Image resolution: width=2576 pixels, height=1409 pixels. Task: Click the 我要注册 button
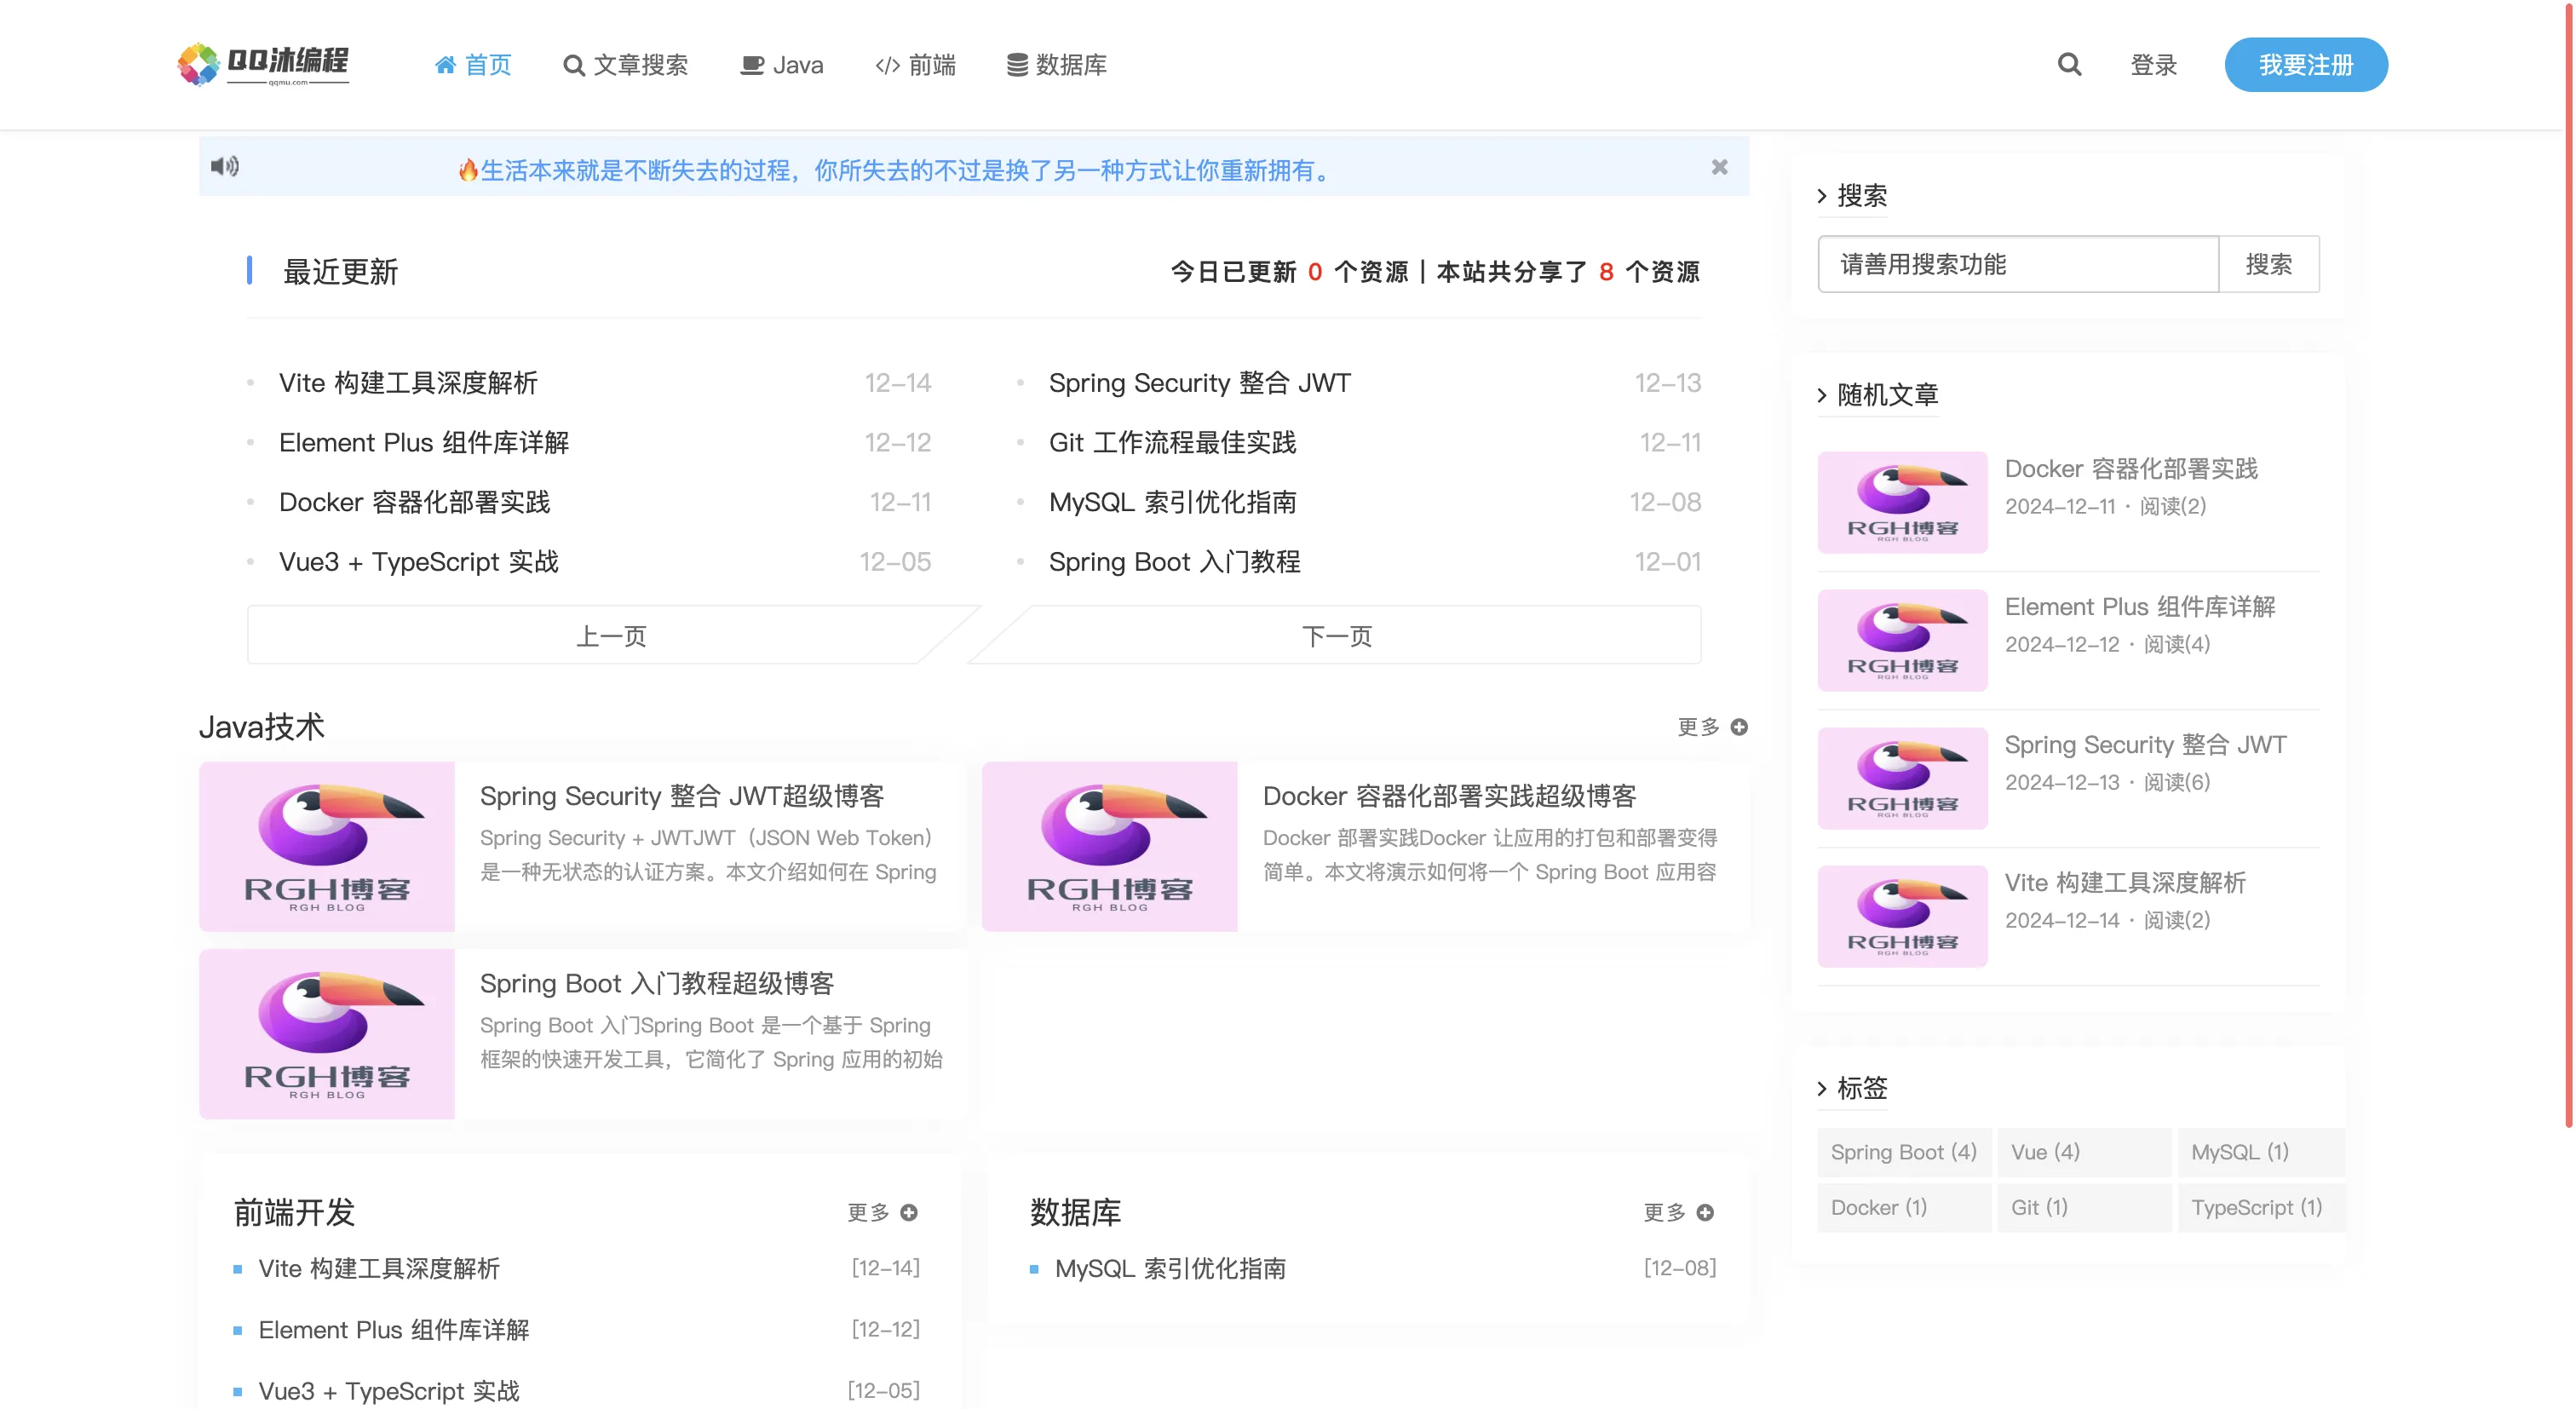tap(2306, 65)
